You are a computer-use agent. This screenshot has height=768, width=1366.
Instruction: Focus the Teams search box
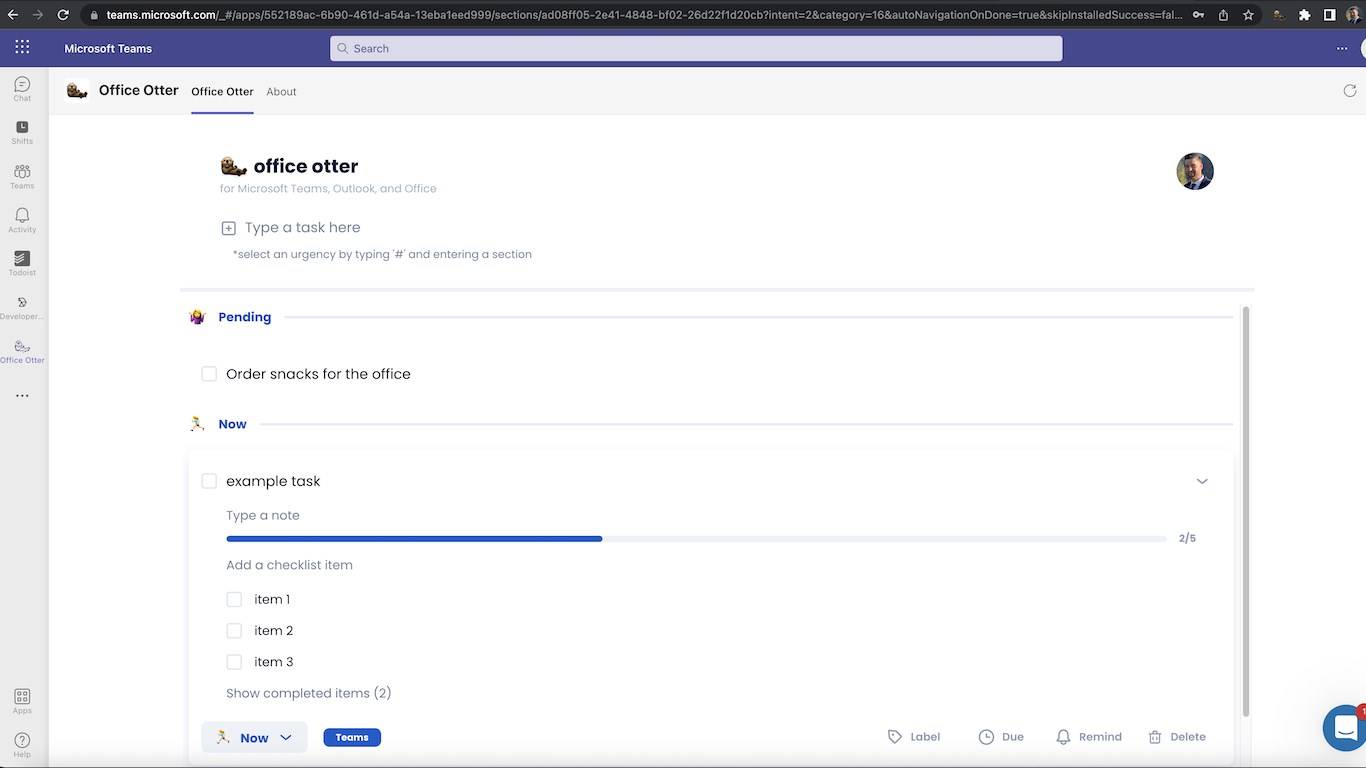[696, 48]
